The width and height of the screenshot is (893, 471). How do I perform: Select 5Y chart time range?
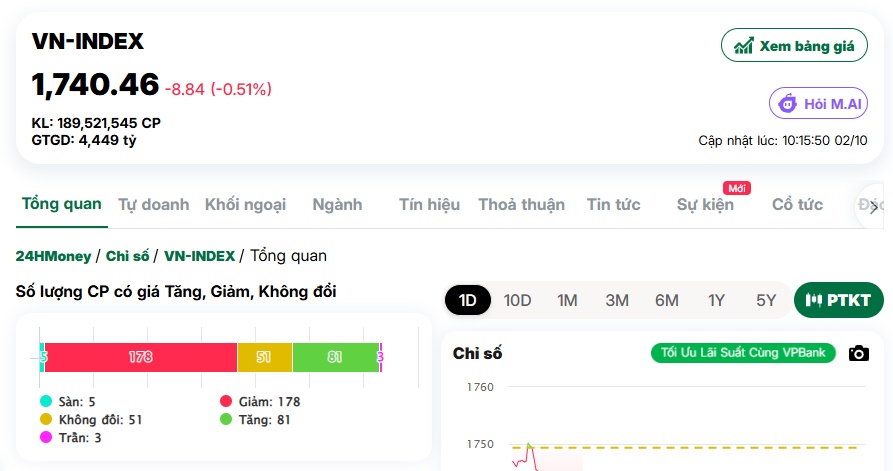click(766, 300)
